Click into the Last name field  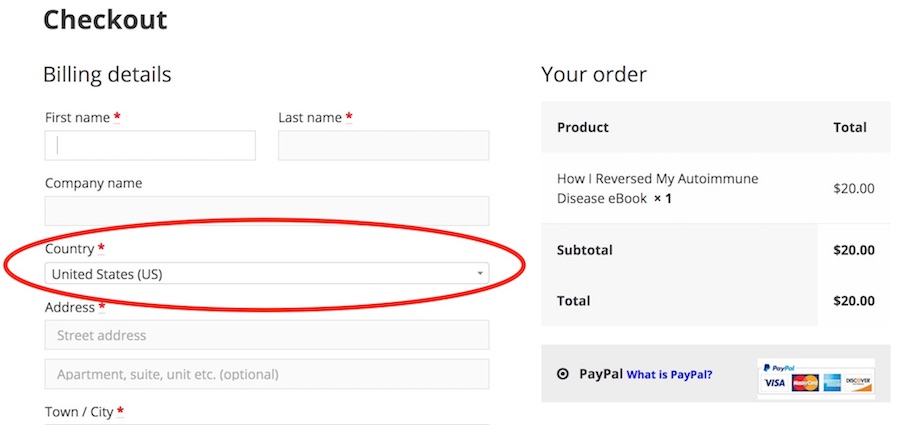[x=383, y=146]
